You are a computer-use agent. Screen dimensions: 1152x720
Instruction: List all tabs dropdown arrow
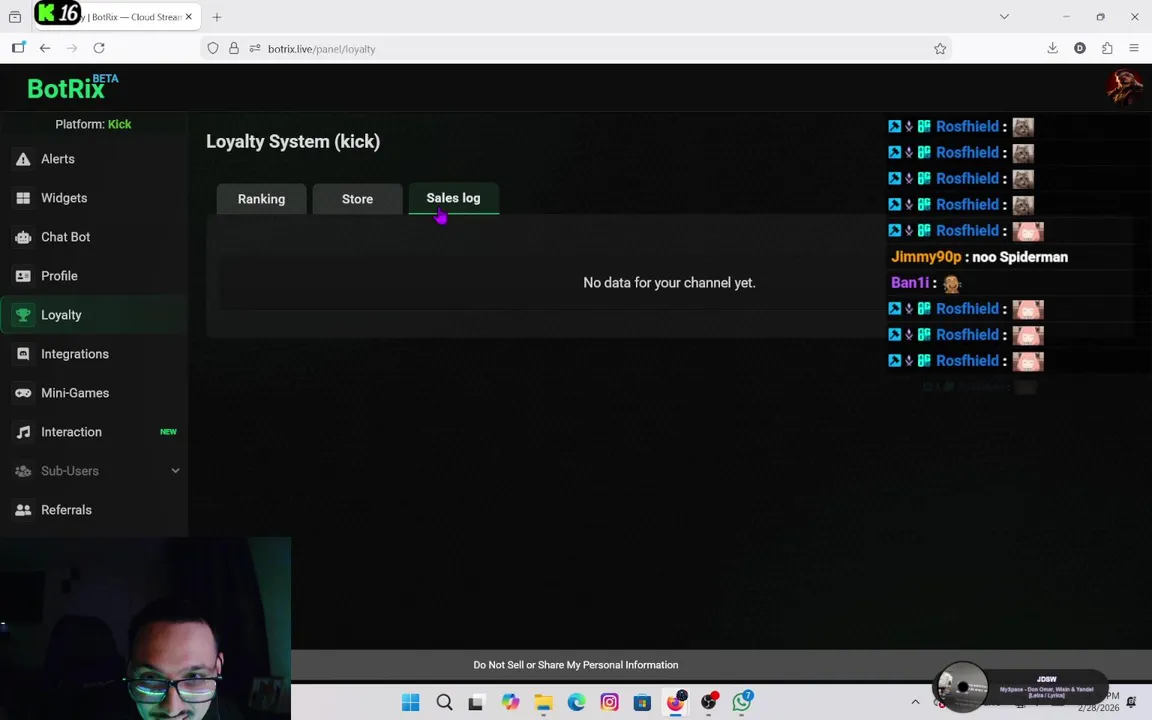click(1004, 16)
